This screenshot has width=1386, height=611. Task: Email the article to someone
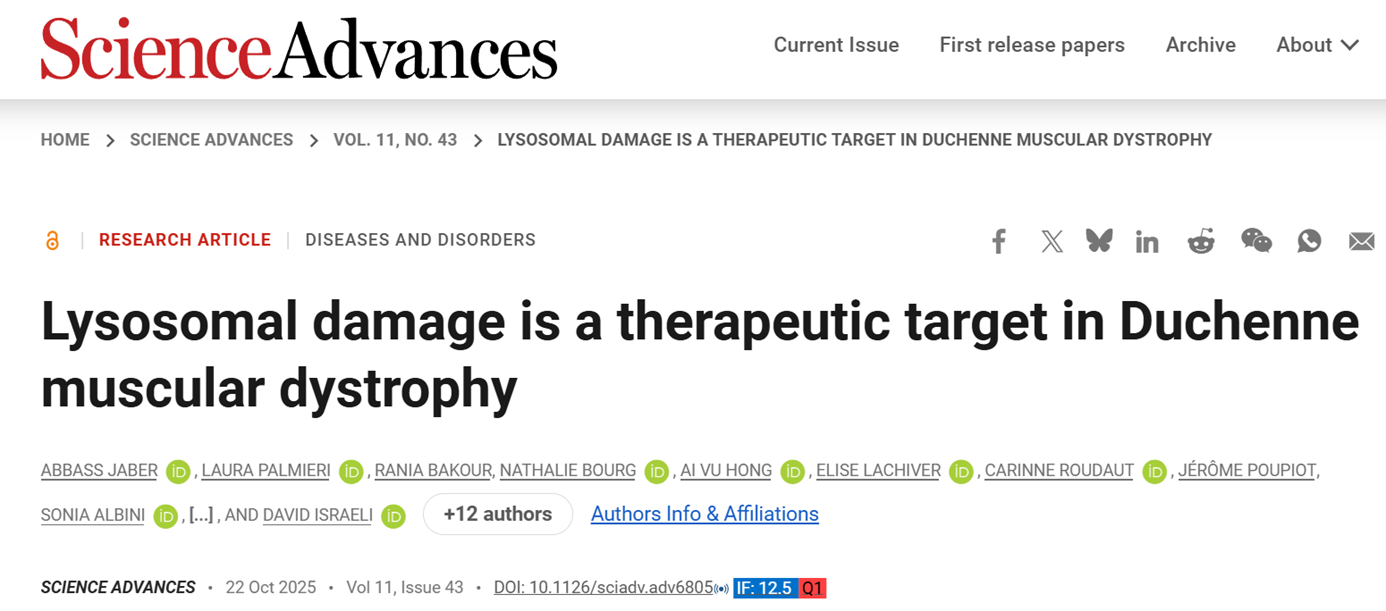pyautogui.click(x=1360, y=241)
